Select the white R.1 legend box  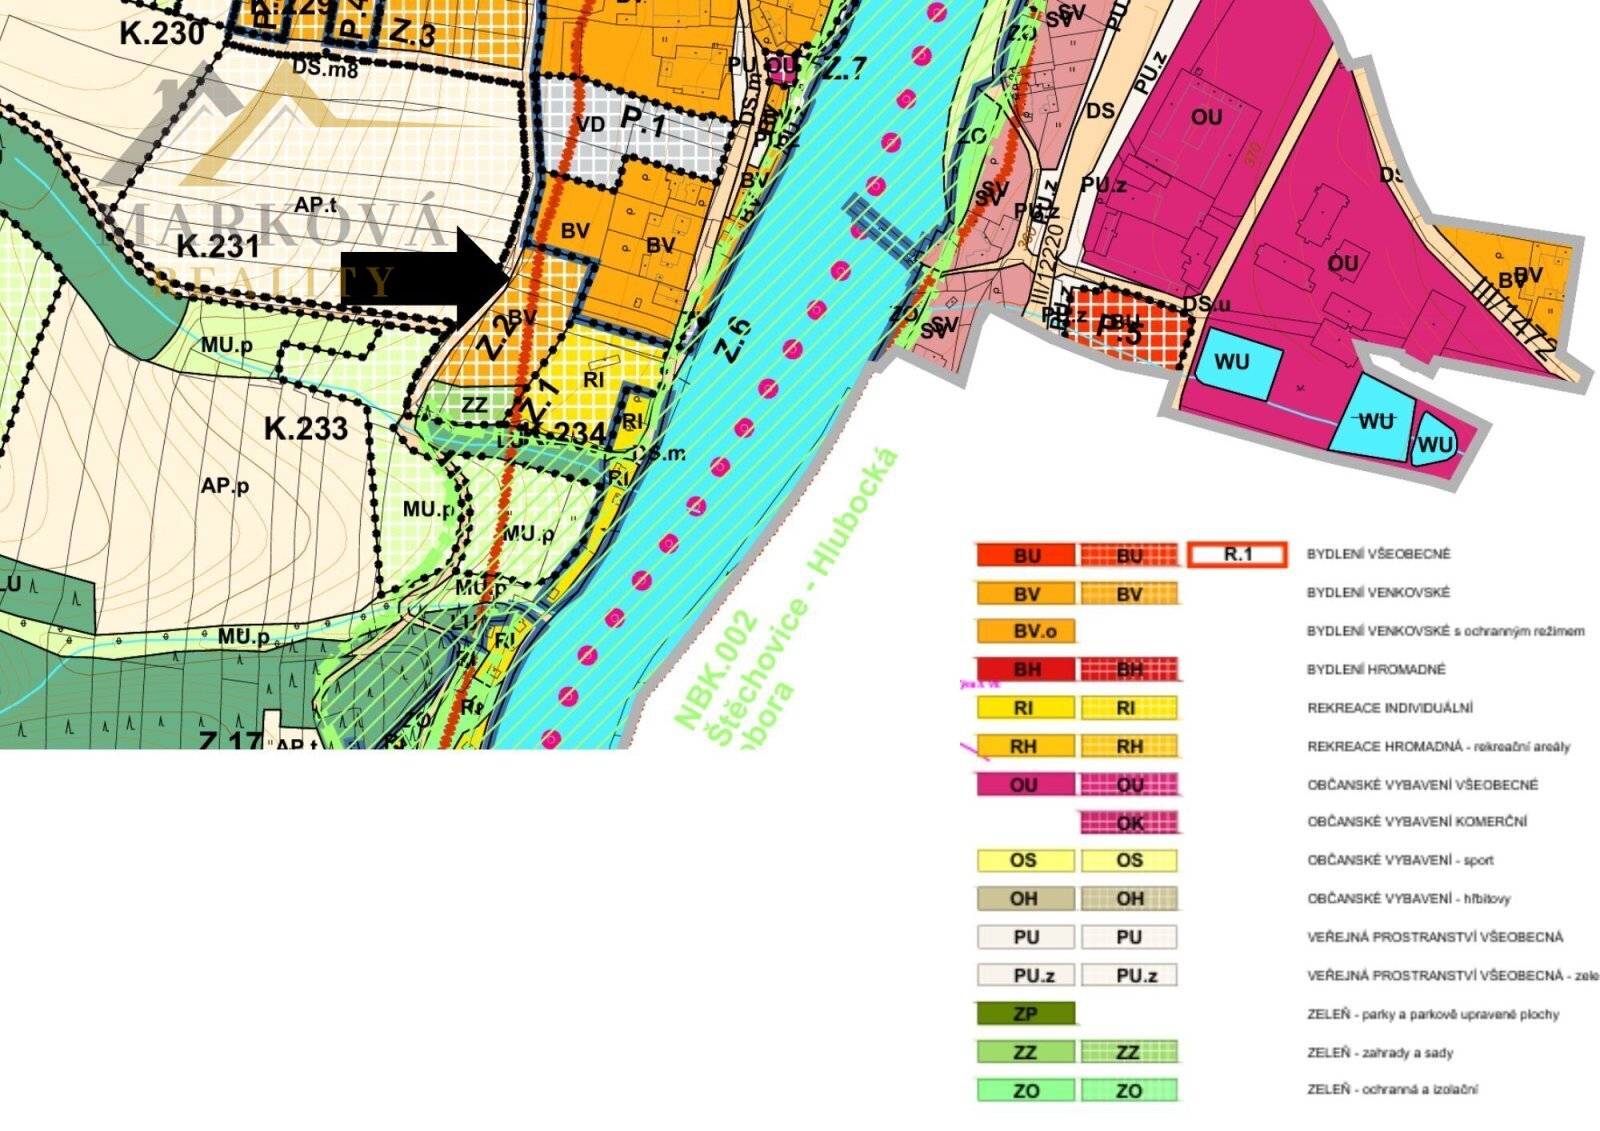point(1237,554)
